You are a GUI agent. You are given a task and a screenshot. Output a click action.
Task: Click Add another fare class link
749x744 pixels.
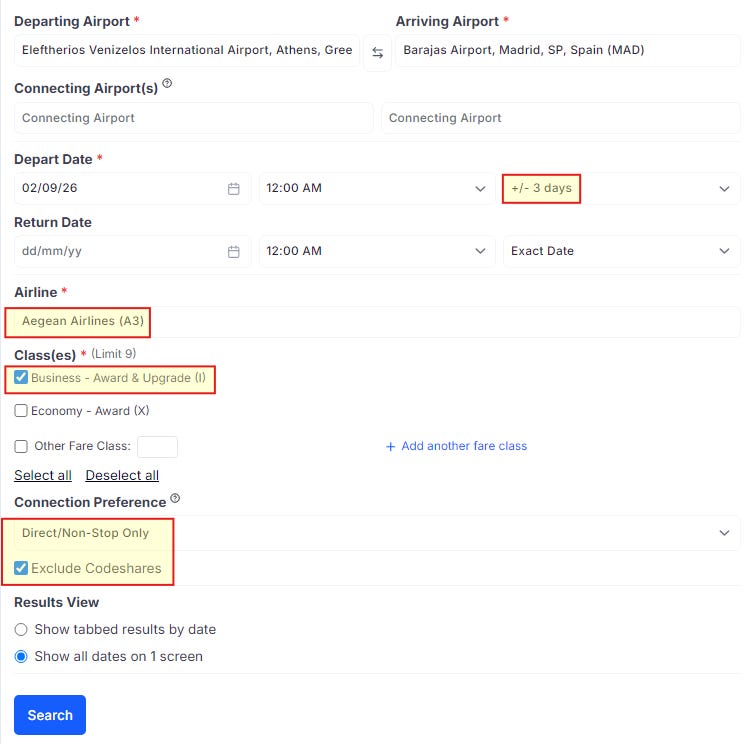464,446
